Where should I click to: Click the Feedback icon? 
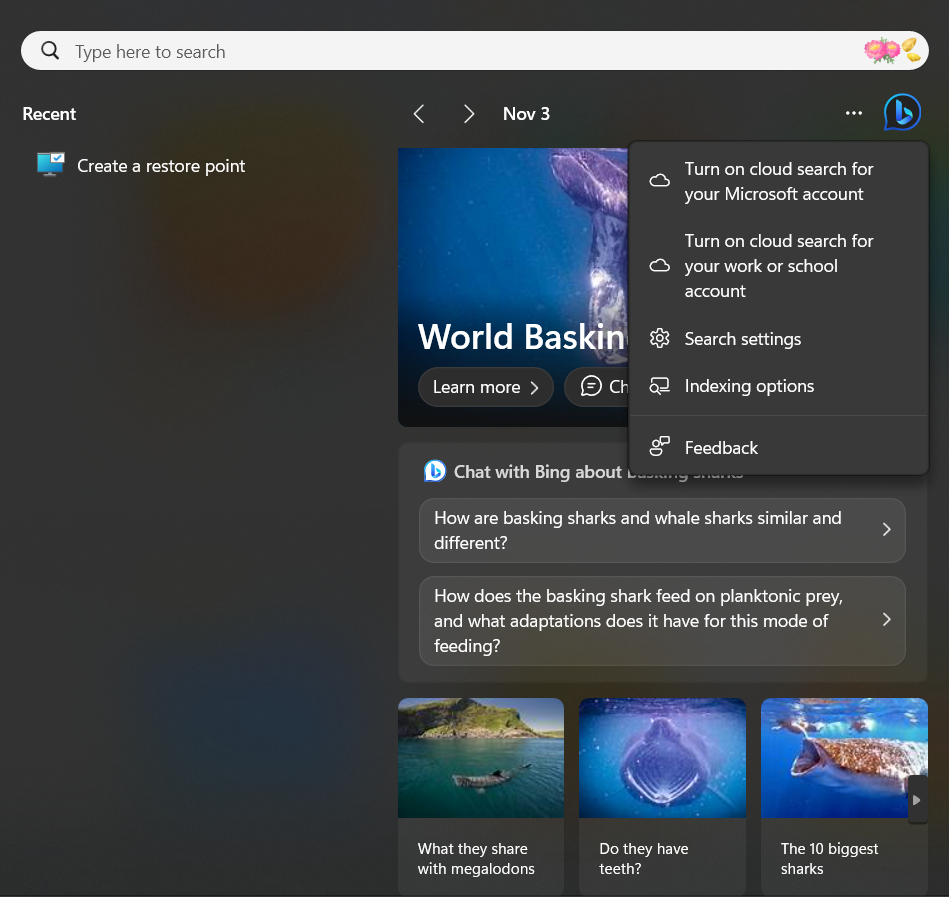coord(659,446)
